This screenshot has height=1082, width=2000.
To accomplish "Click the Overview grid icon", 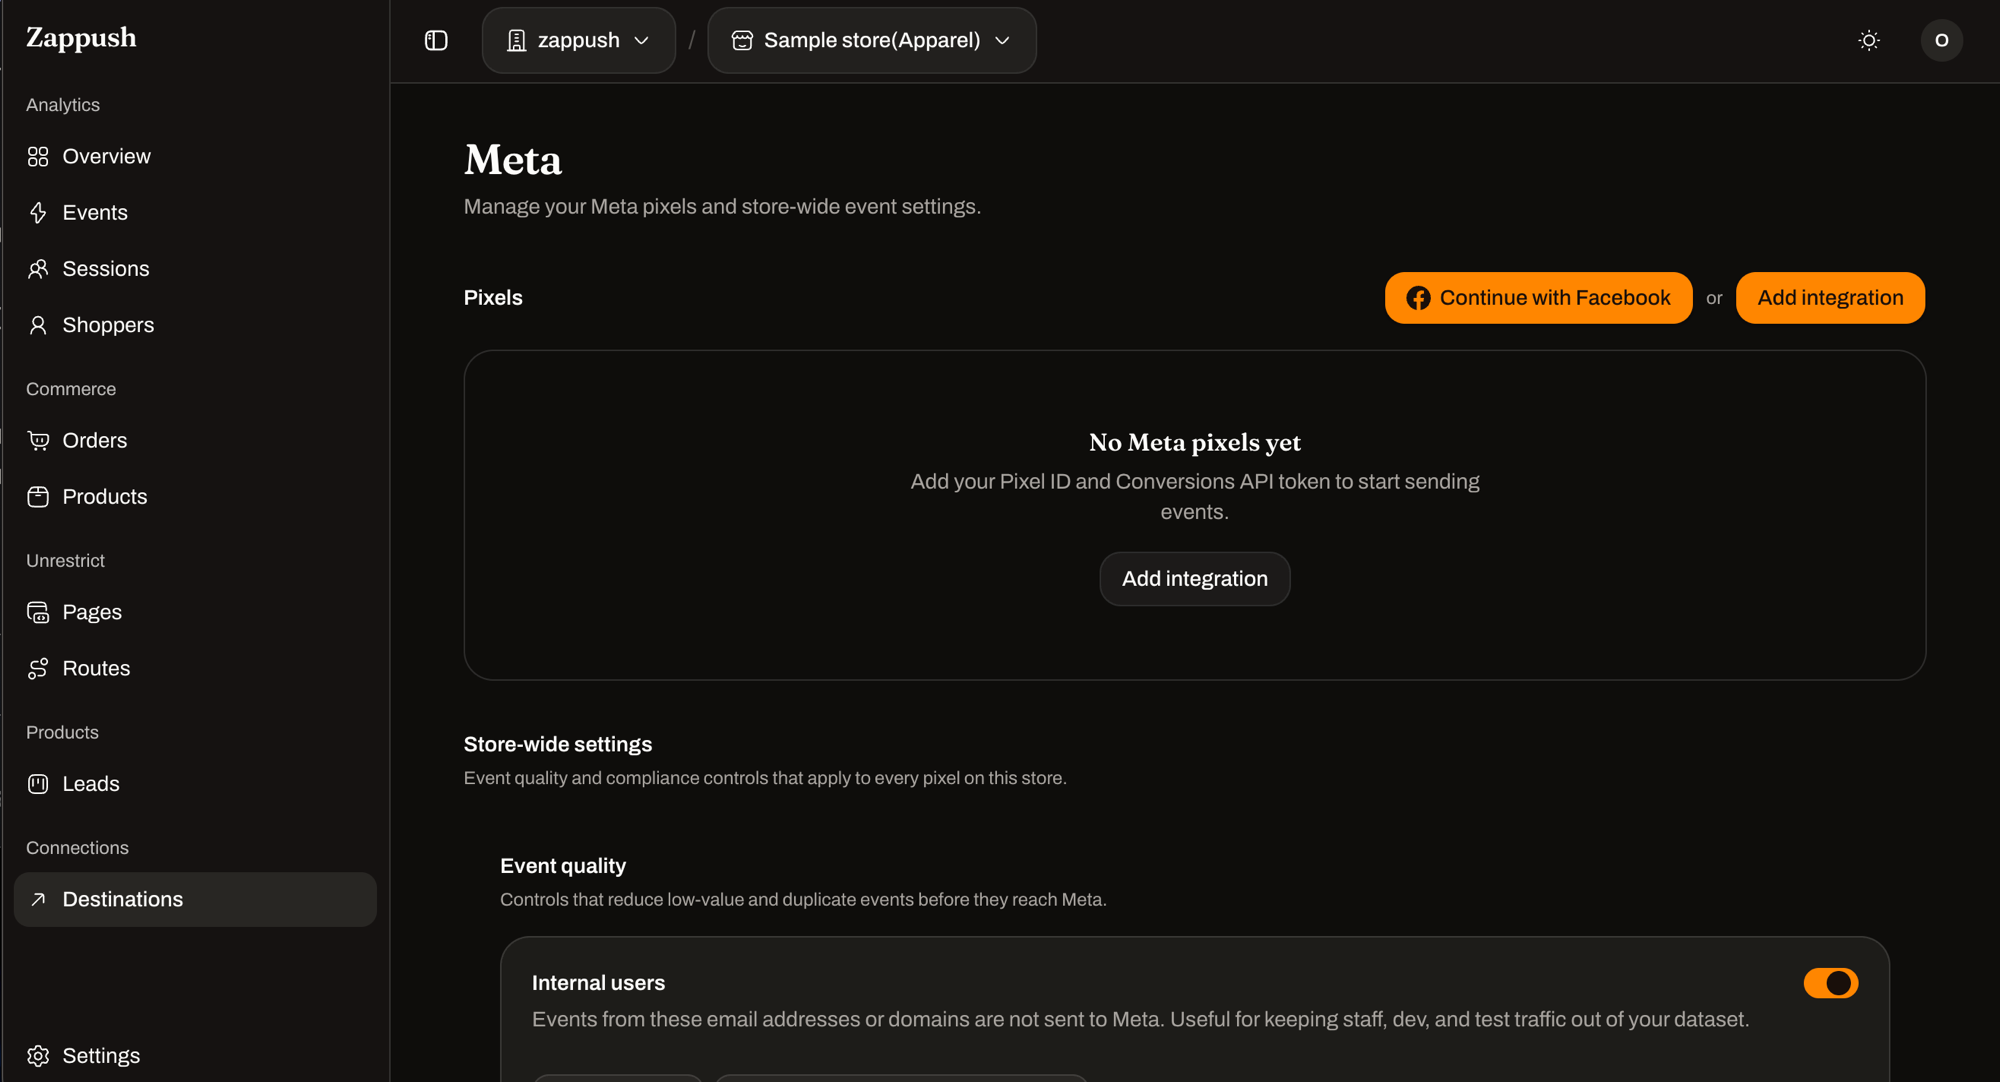I will (x=38, y=157).
